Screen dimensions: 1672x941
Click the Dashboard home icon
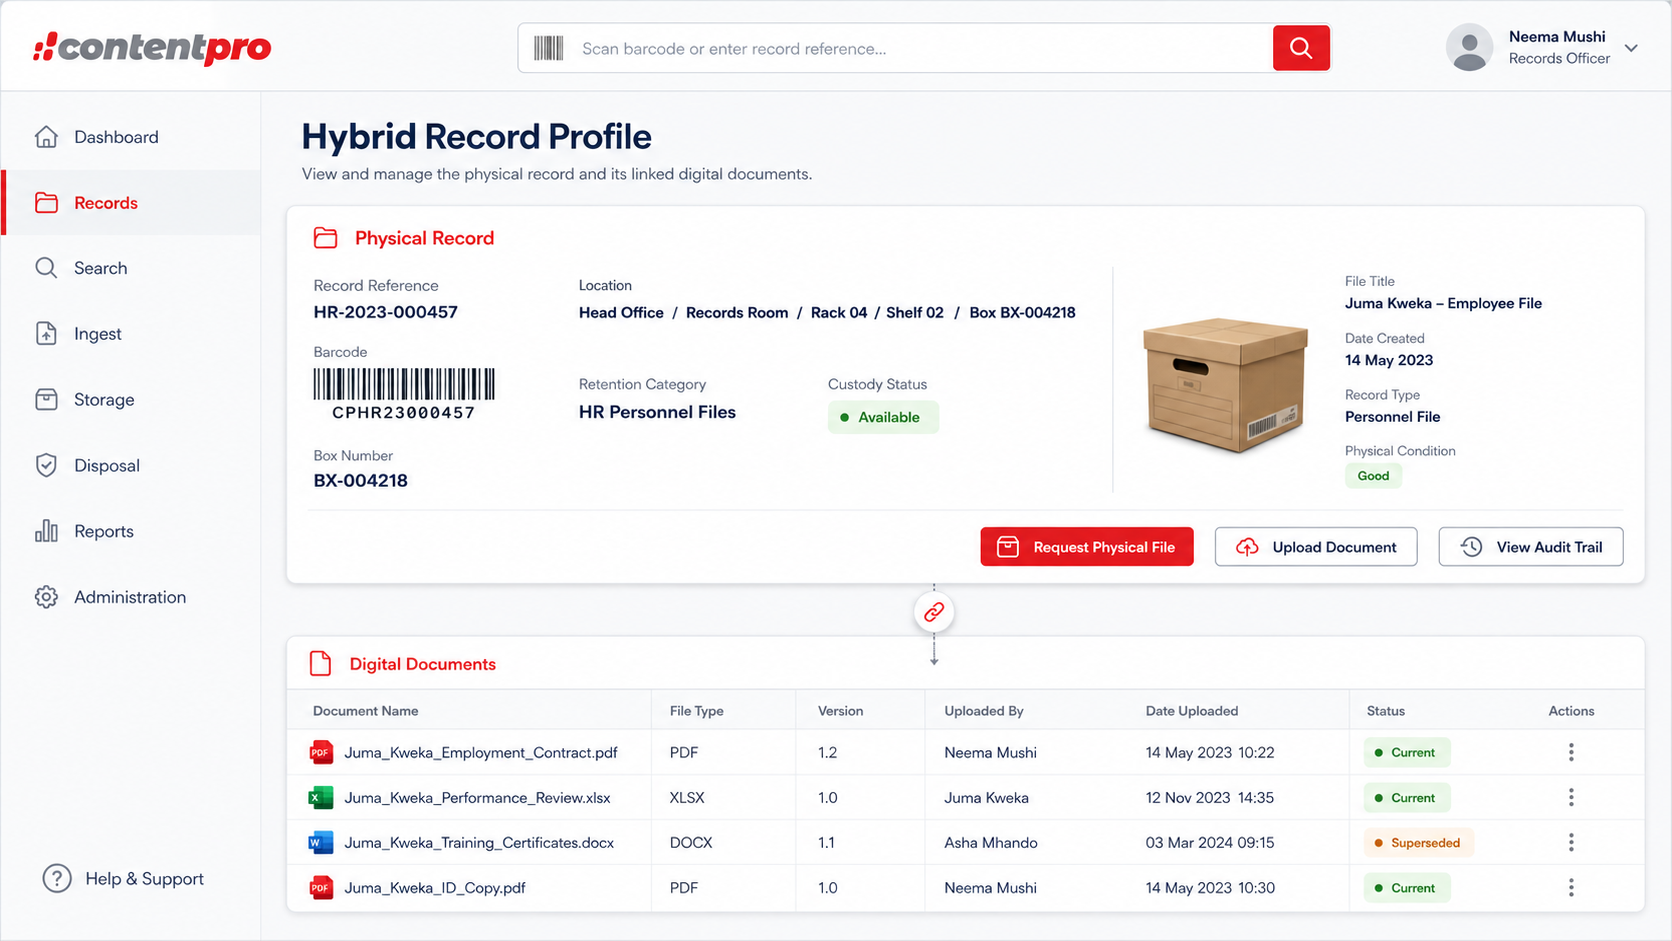click(x=46, y=137)
